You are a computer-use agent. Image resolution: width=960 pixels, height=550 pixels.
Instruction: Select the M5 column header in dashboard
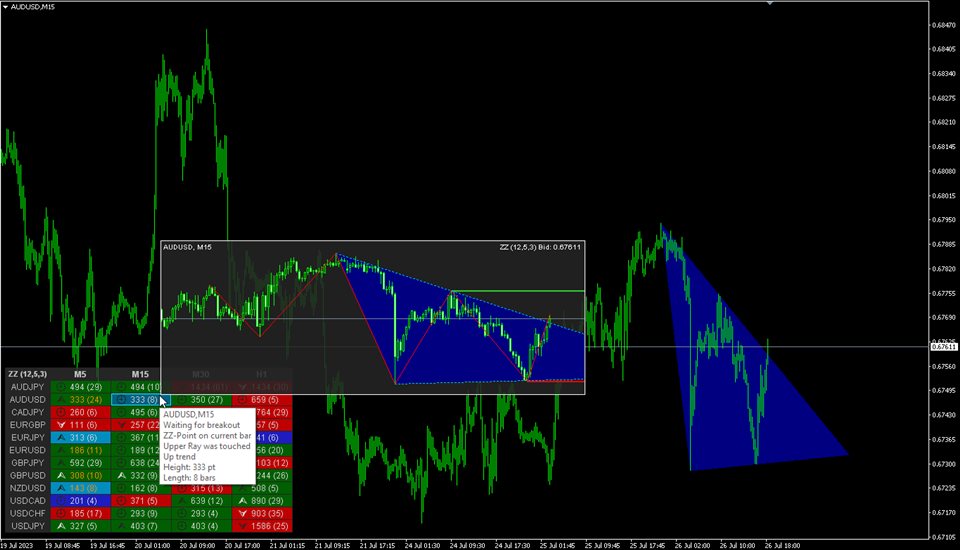(x=80, y=374)
